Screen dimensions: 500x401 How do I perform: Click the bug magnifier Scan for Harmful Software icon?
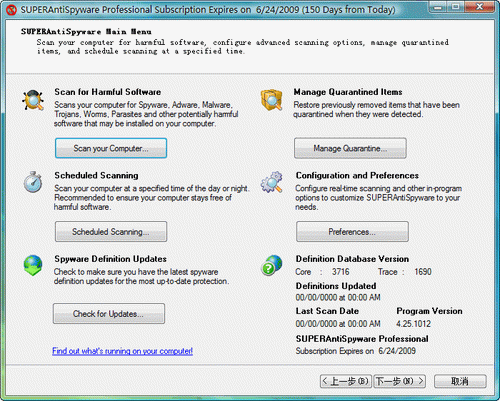pyautogui.click(x=33, y=100)
